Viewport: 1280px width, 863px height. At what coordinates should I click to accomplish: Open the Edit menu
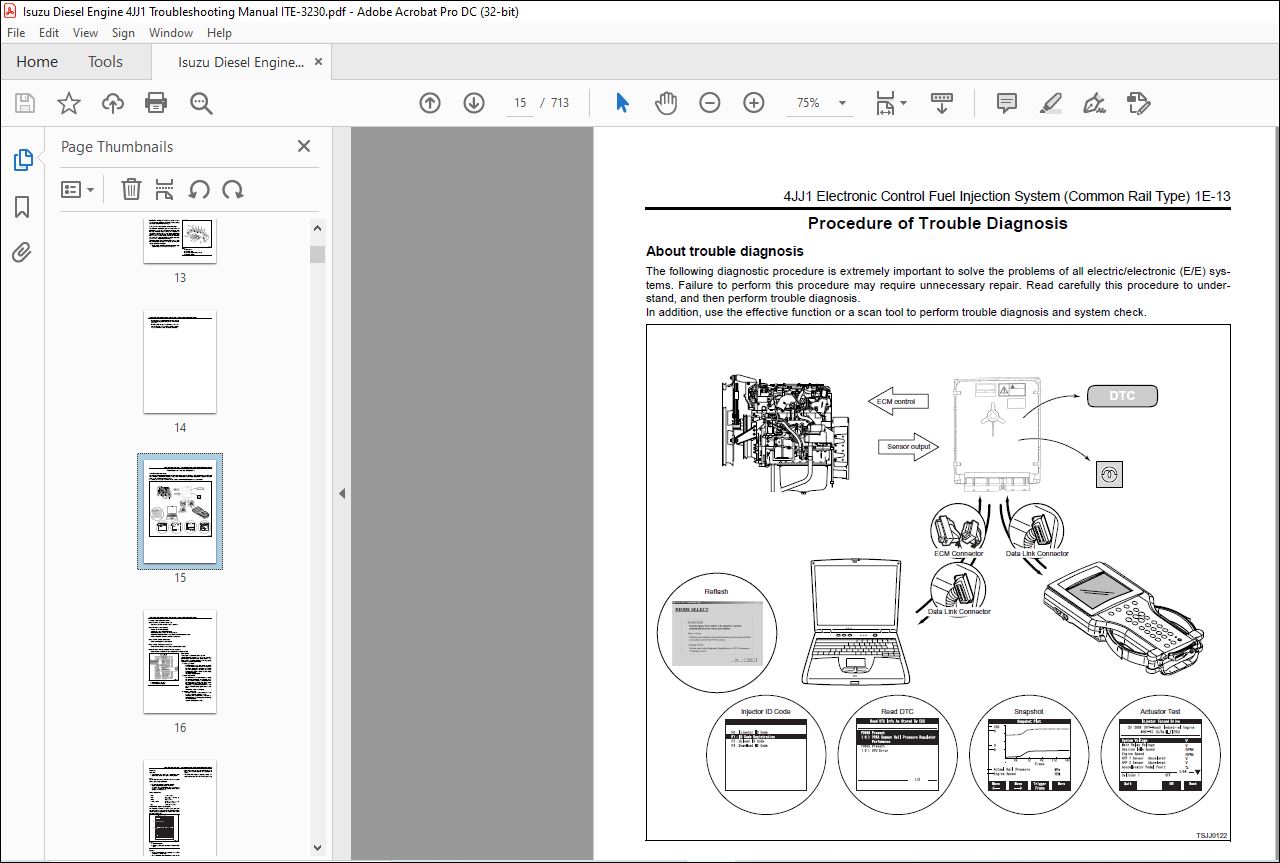coord(49,32)
